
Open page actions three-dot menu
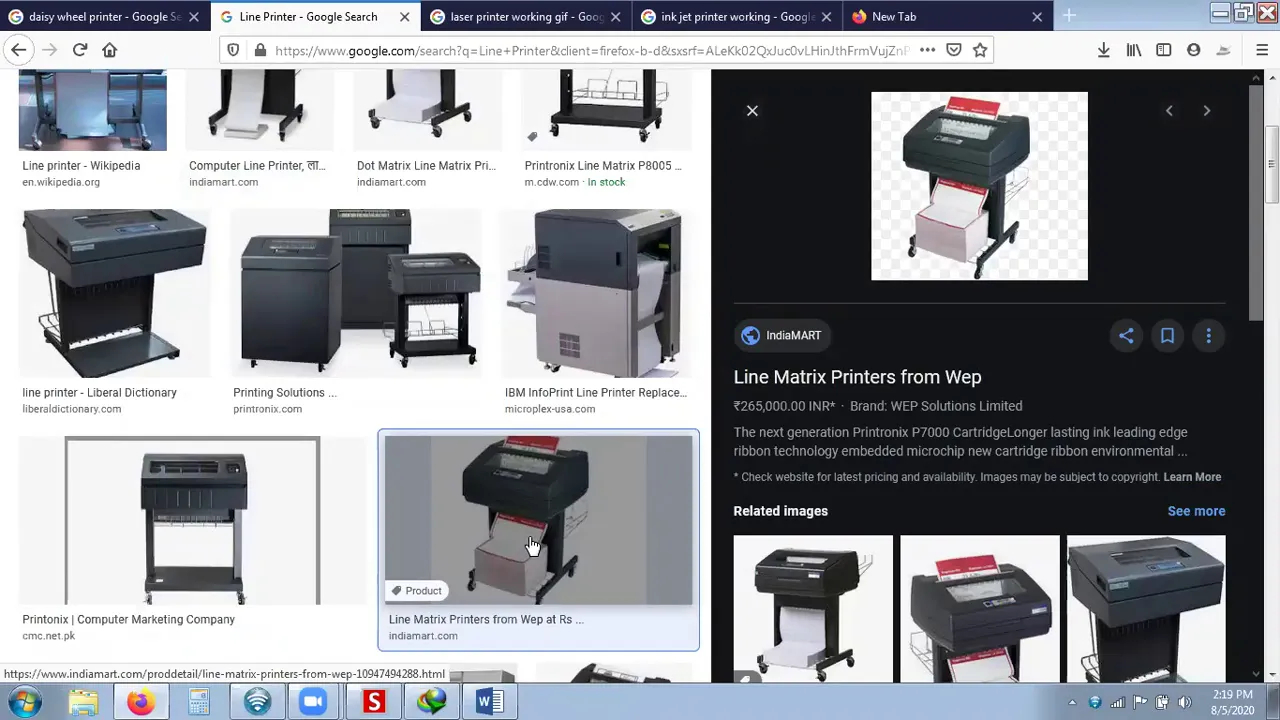pyautogui.click(x=927, y=50)
